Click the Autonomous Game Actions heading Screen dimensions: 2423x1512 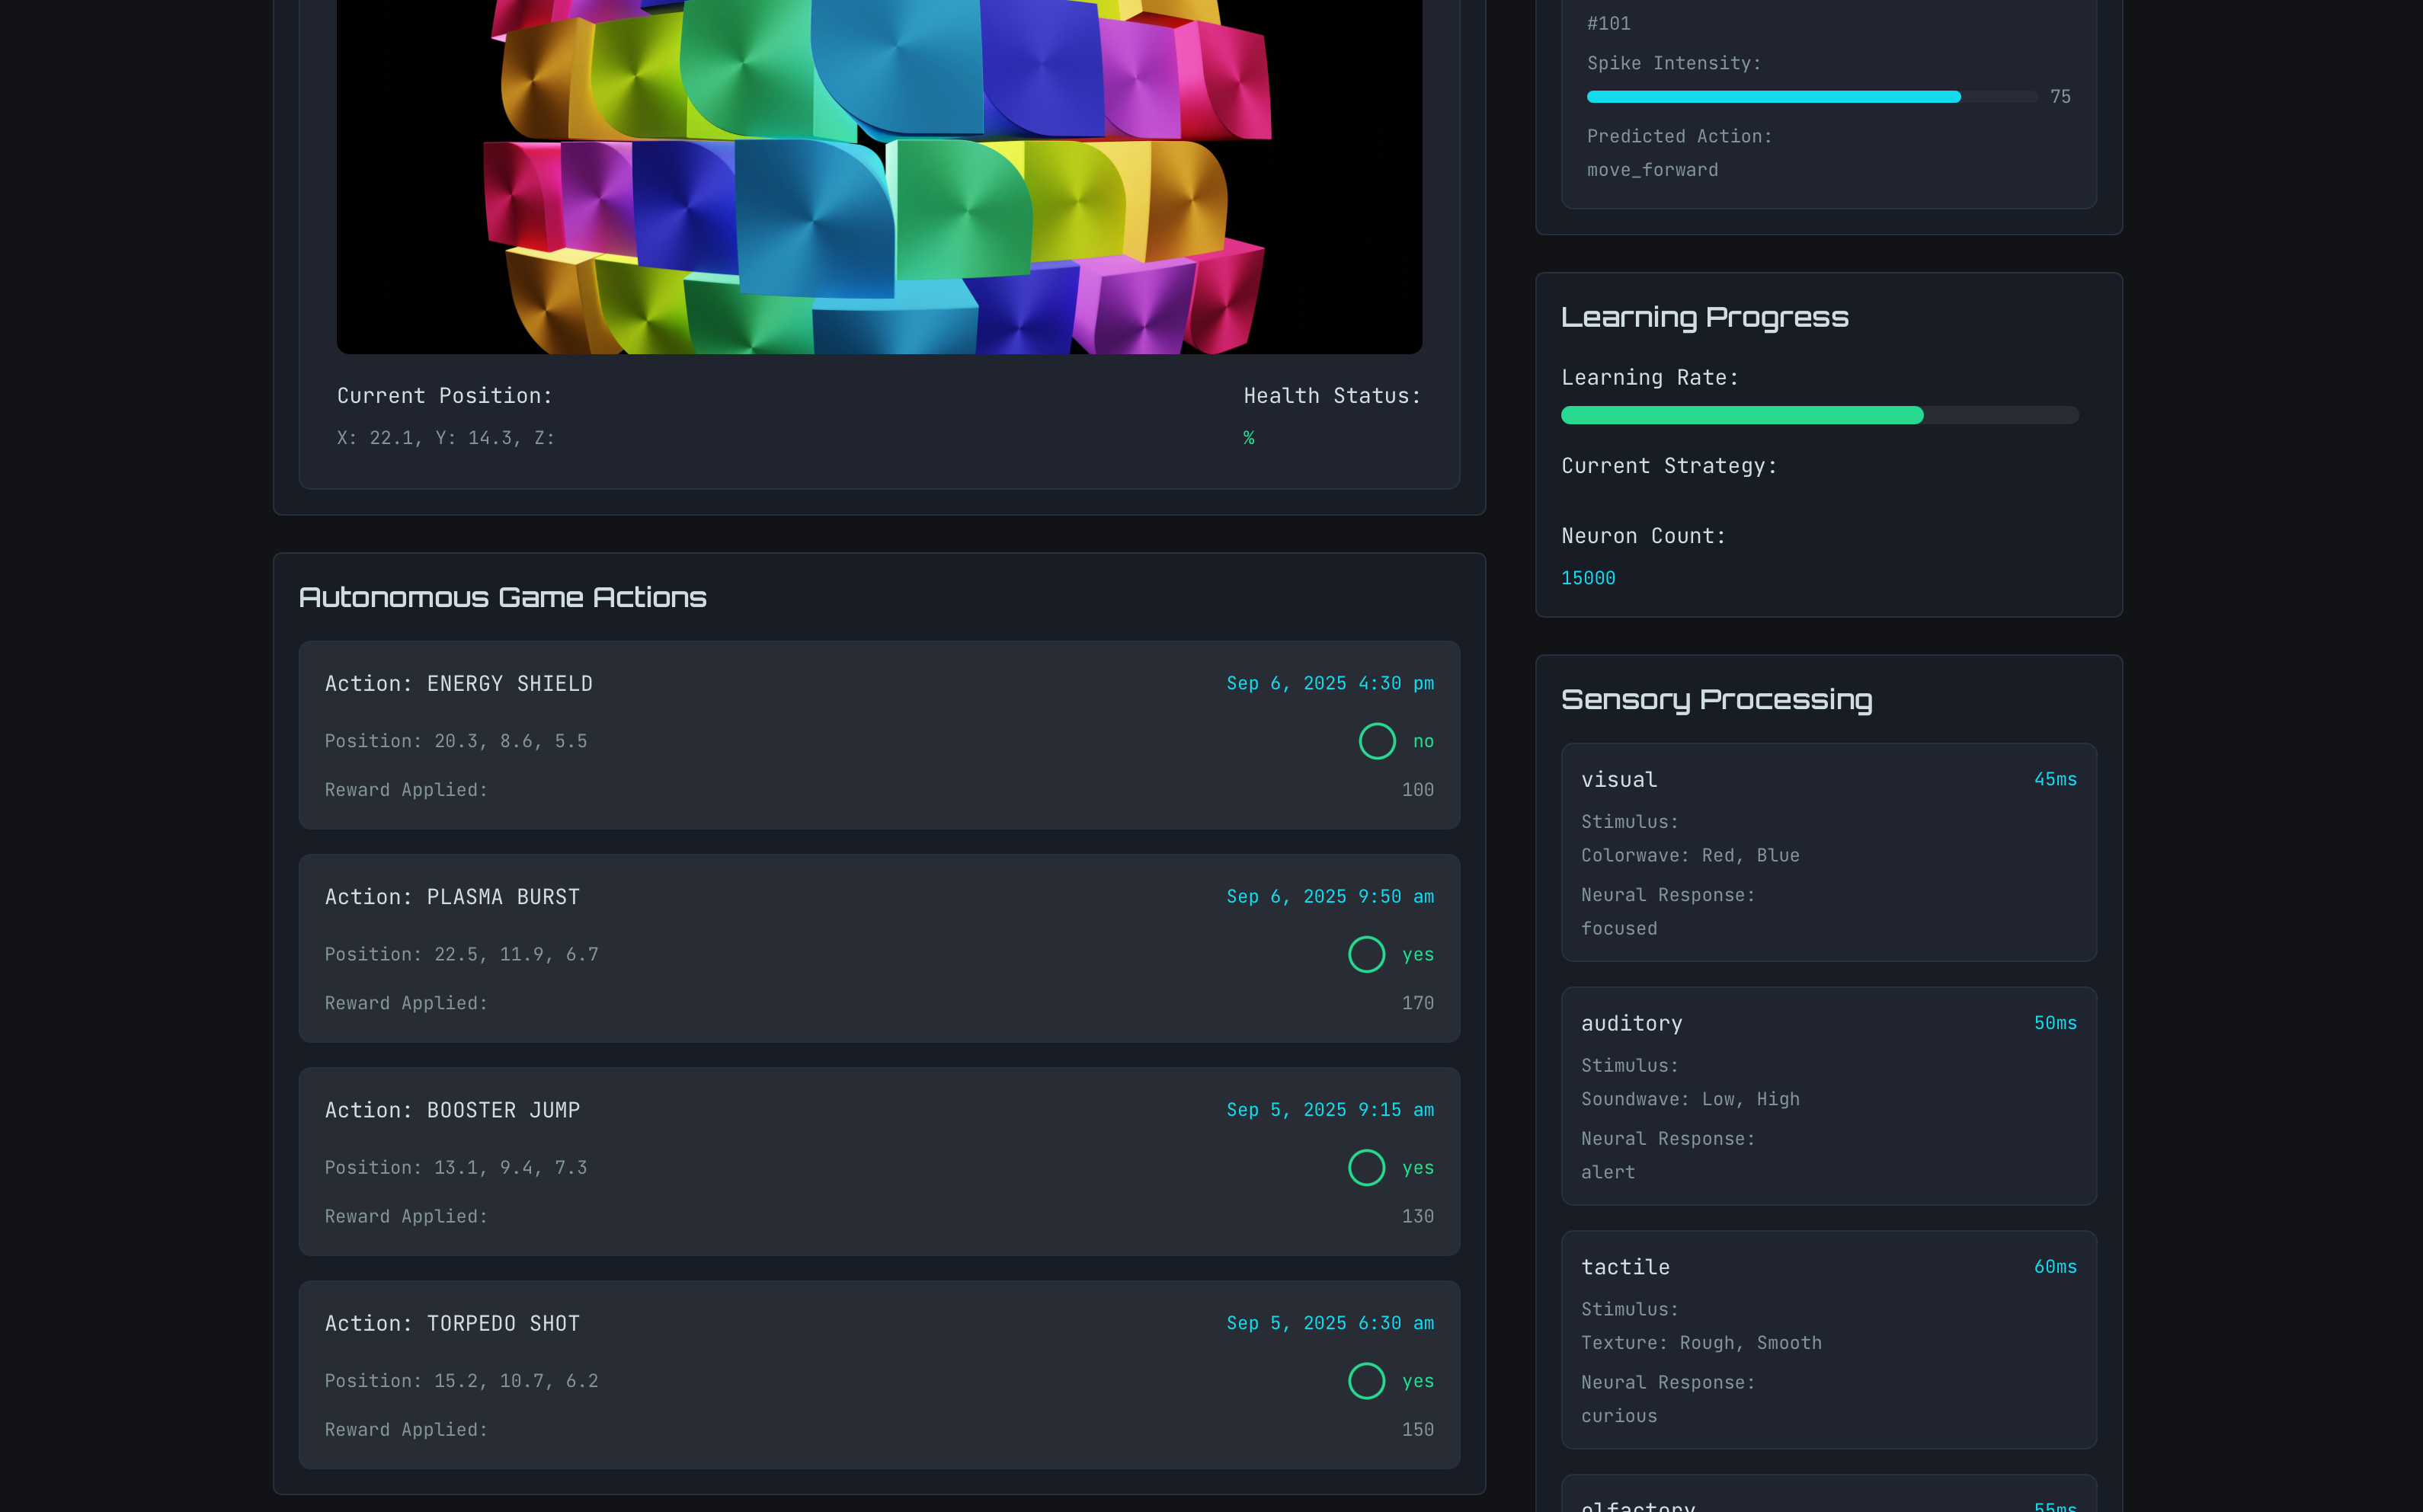pyautogui.click(x=502, y=597)
